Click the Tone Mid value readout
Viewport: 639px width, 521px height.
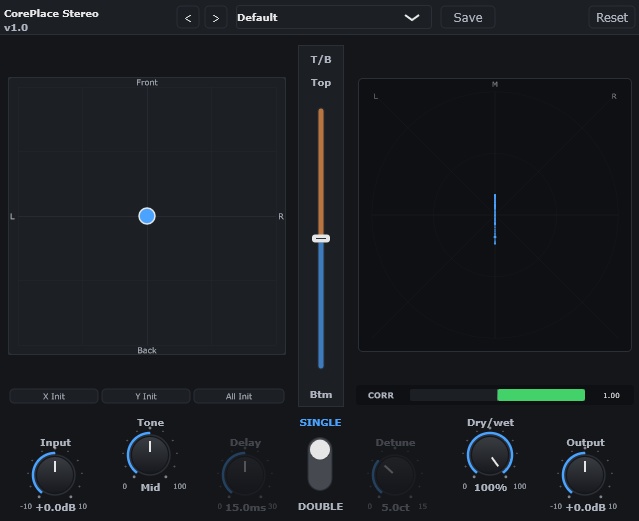point(150,487)
